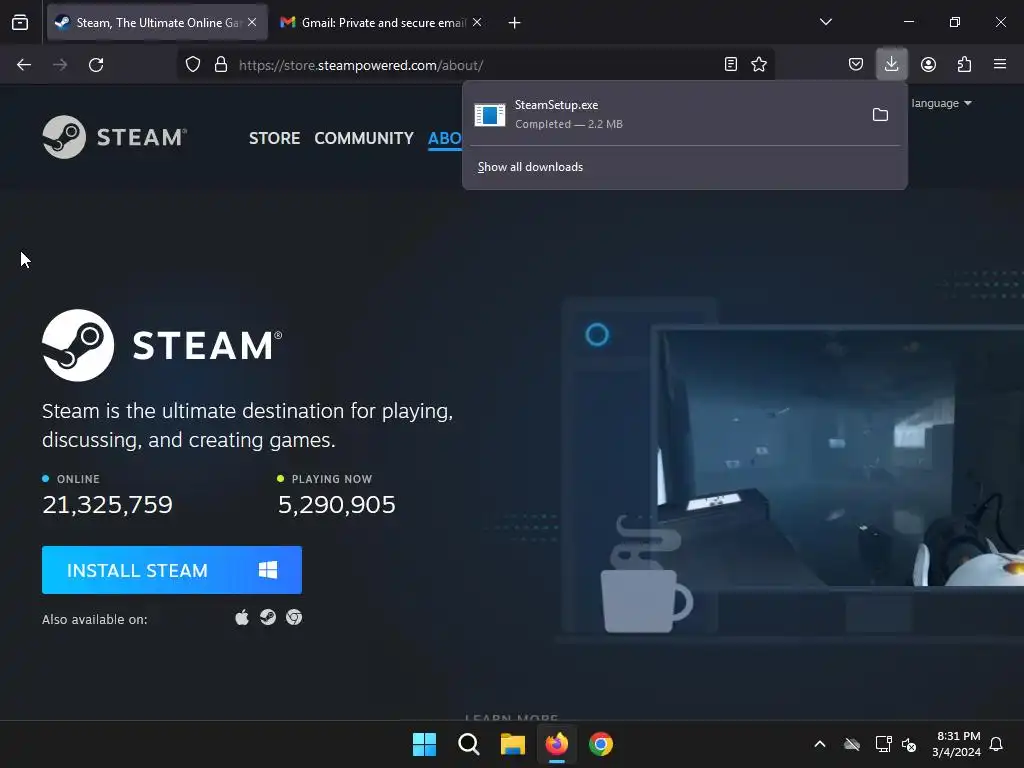Expand the language dropdown
This screenshot has height=768, width=1024.
click(x=941, y=103)
